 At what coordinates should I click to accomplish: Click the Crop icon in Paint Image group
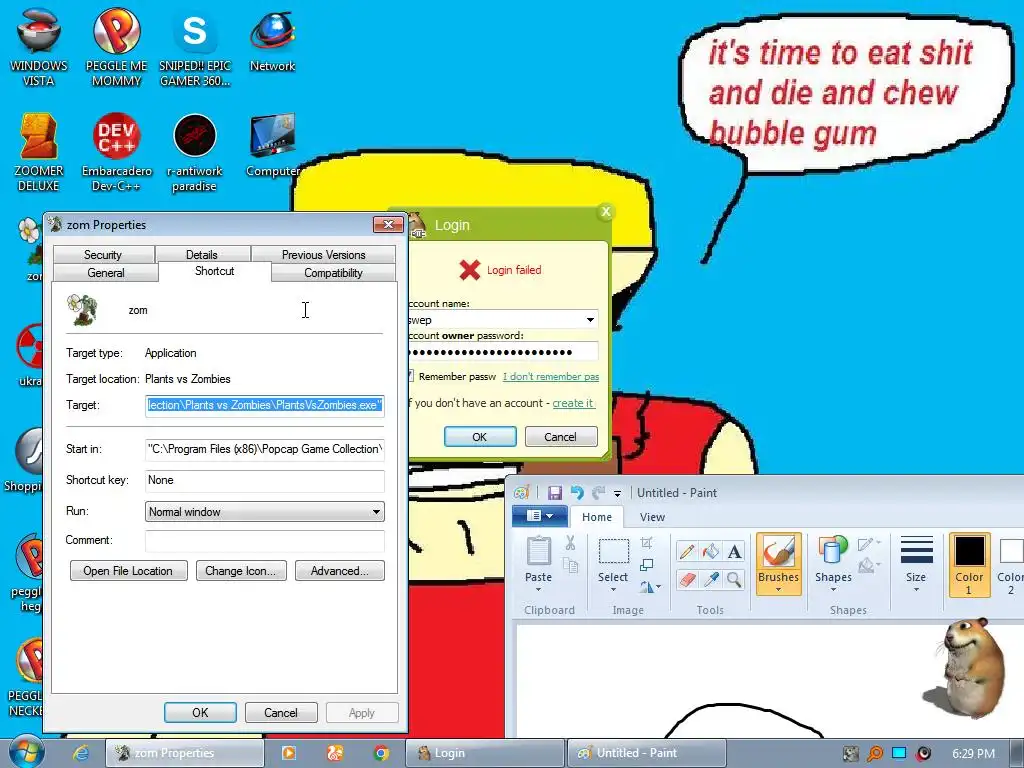647,543
